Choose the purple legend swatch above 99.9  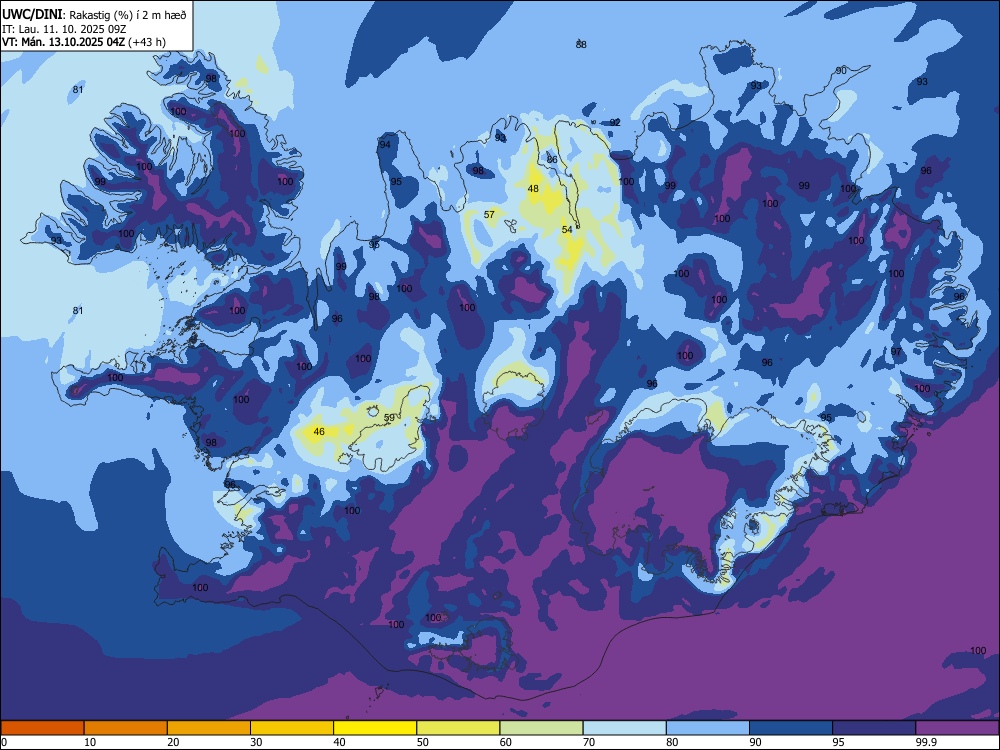[x=957, y=728]
